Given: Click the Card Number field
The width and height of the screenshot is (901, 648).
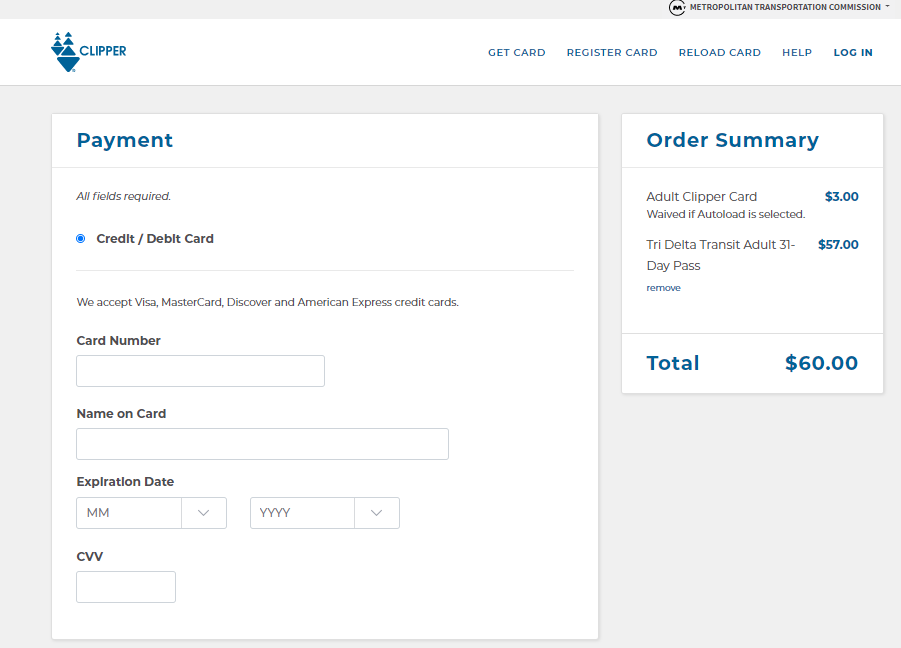Looking at the screenshot, I should (201, 371).
